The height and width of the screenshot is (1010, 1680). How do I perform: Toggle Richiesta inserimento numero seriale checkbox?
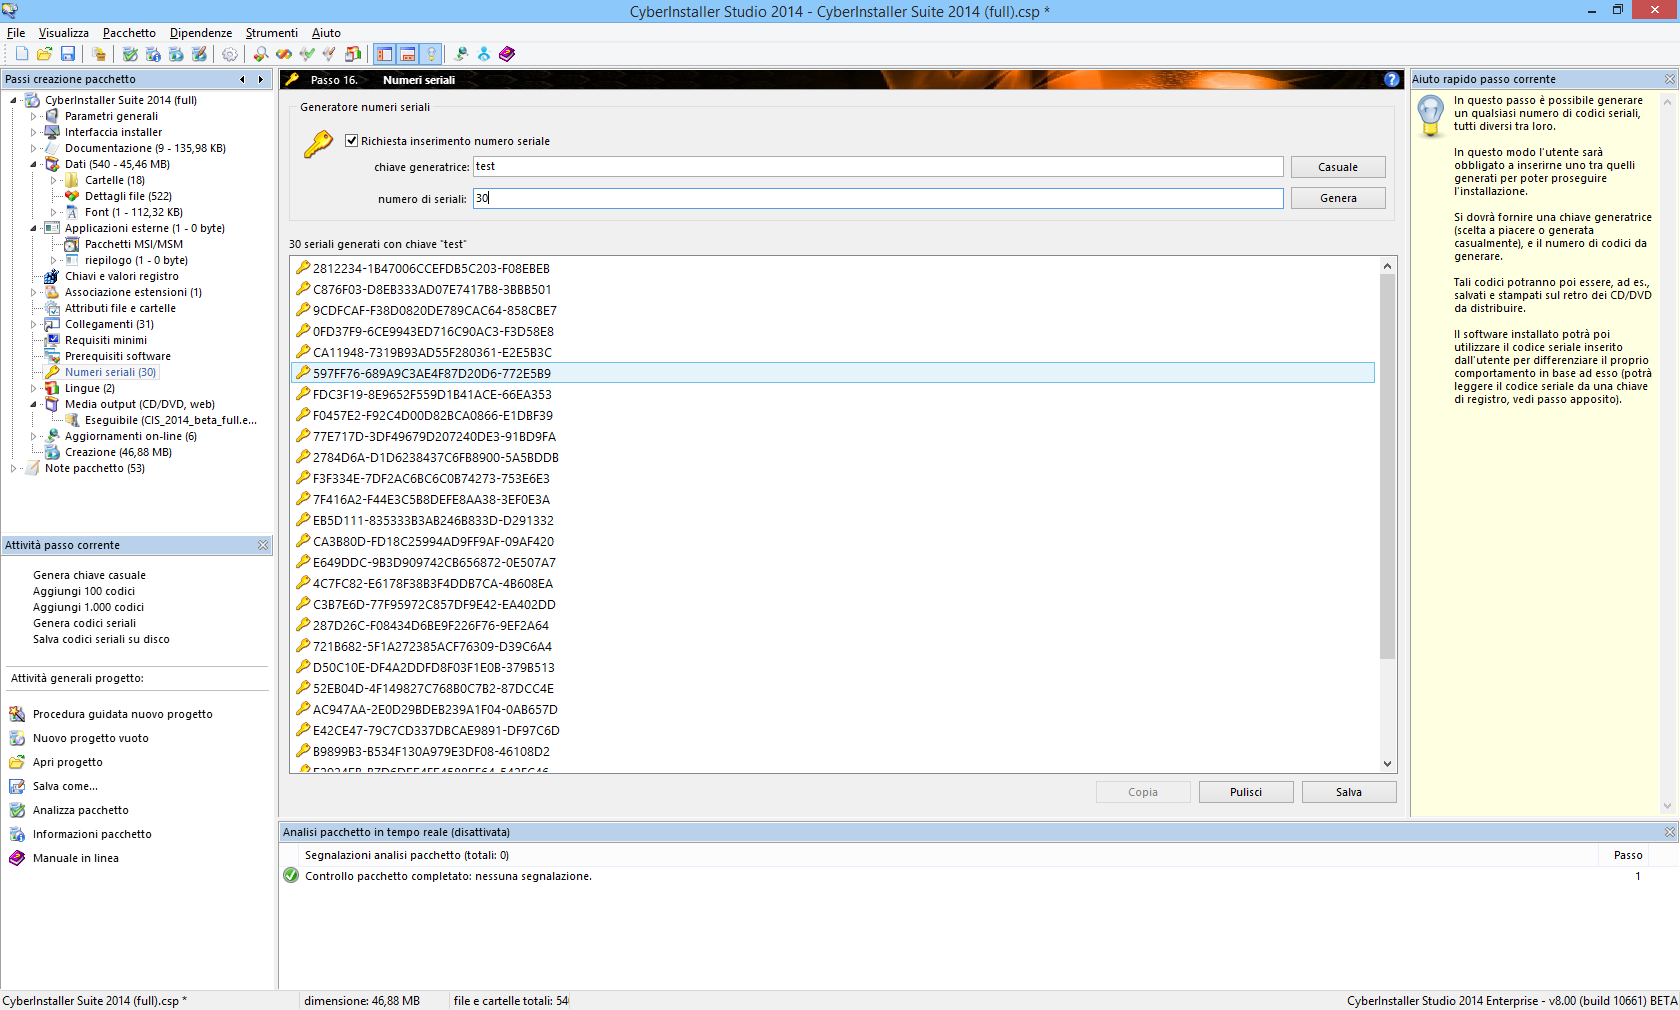(x=351, y=140)
